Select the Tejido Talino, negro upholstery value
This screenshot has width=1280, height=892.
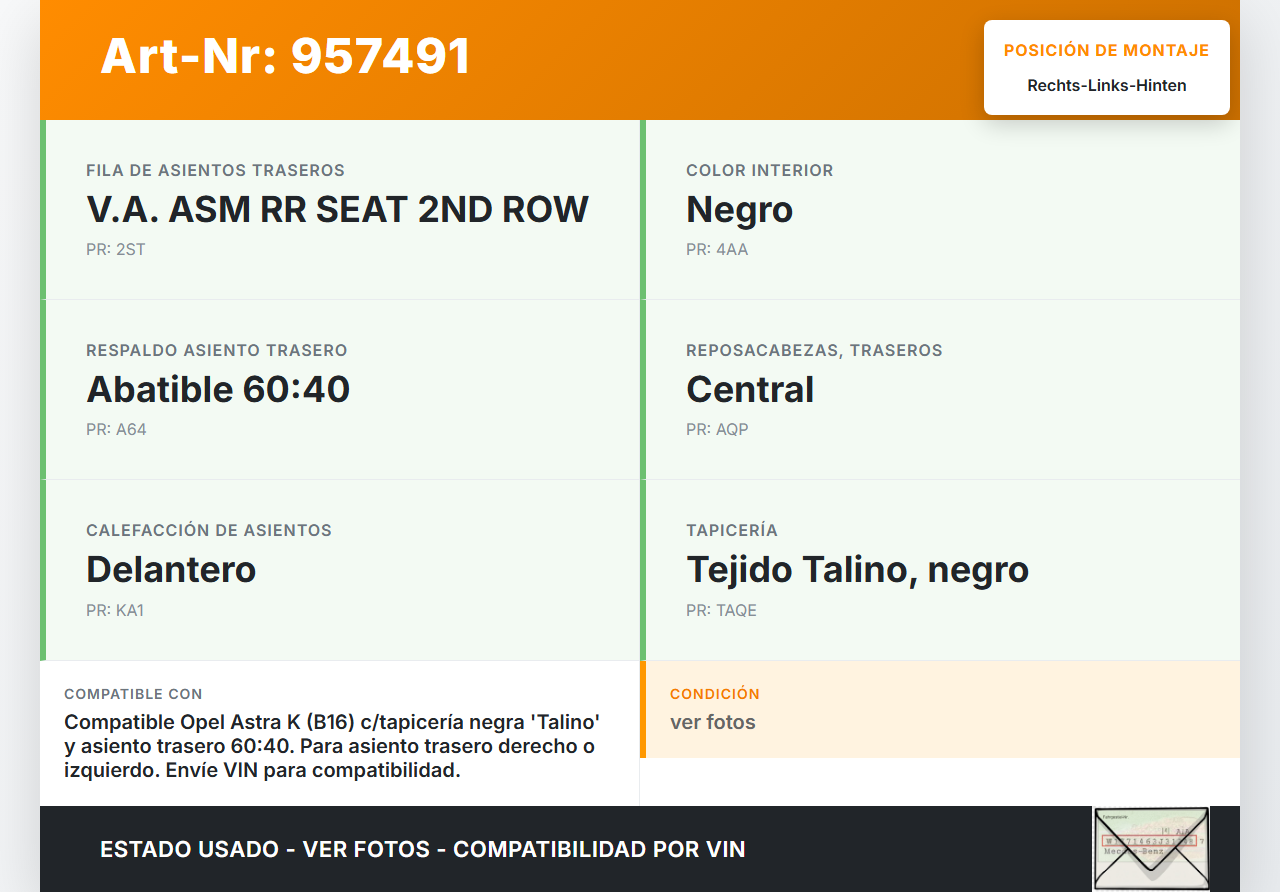coord(857,570)
